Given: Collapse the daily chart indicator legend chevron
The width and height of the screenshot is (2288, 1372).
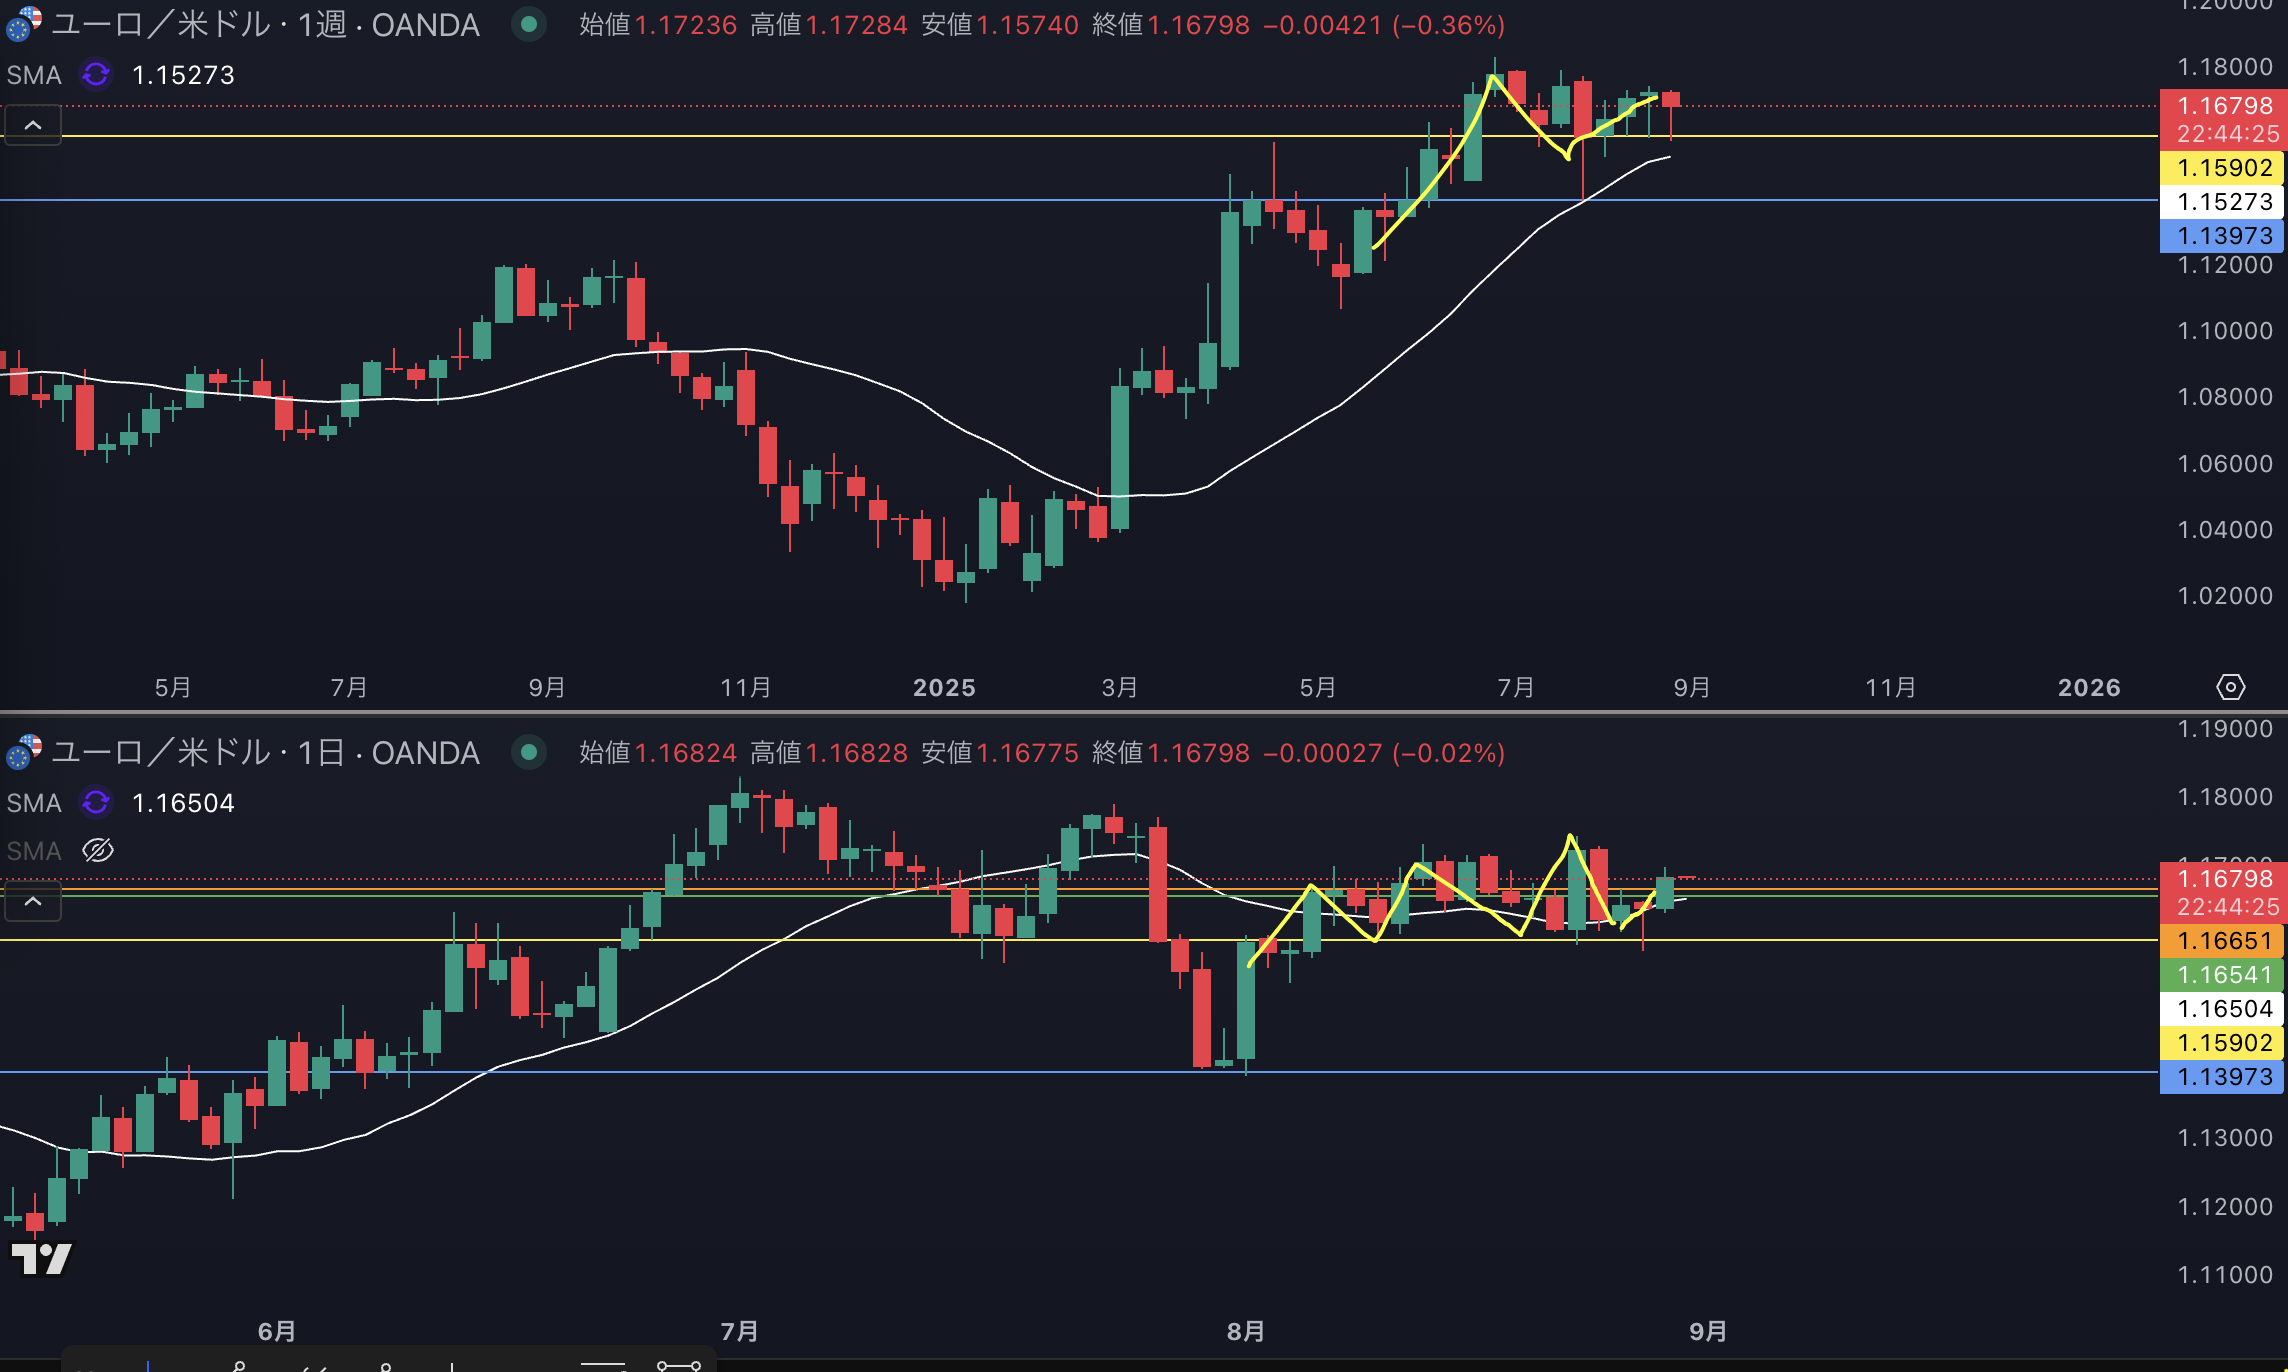Looking at the screenshot, I should pyautogui.click(x=33, y=902).
